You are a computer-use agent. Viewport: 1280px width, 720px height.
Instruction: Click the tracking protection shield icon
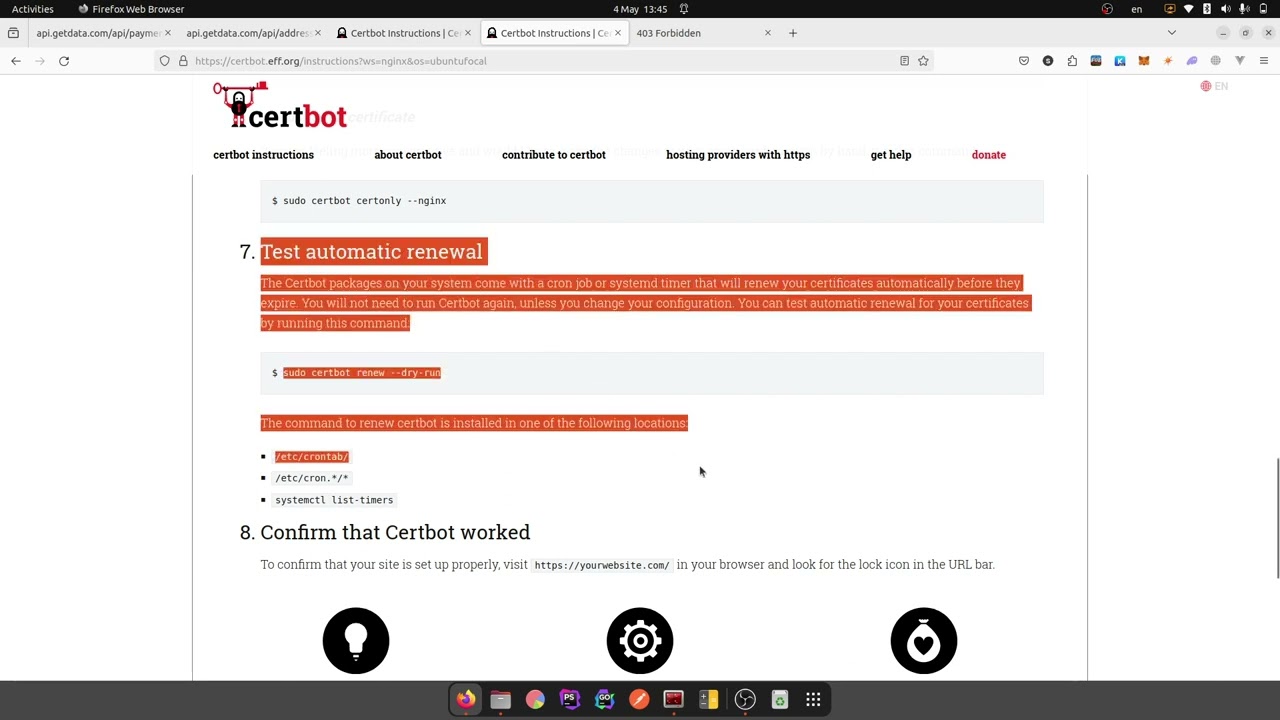click(165, 61)
